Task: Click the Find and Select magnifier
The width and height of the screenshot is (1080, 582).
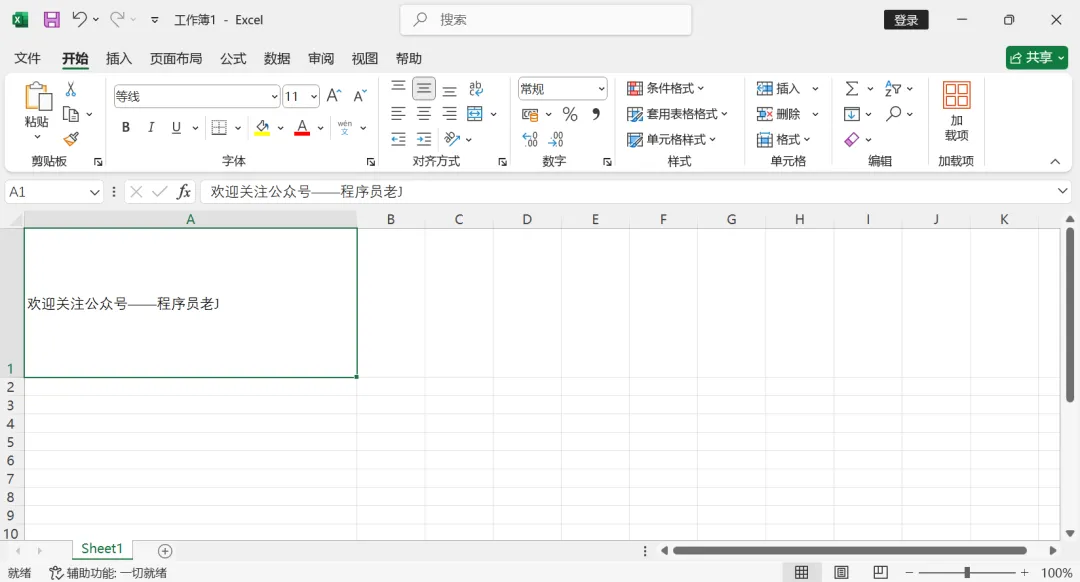Action: tap(893, 114)
